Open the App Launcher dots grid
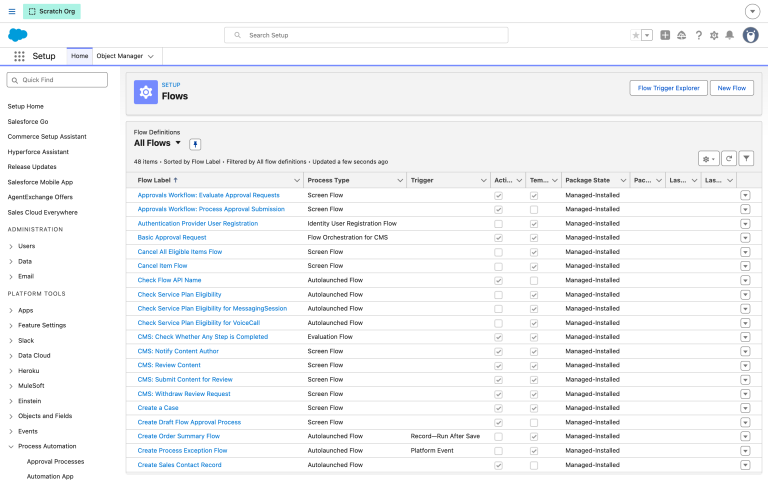The height and width of the screenshot is (480, 768). (x=19, y=56)
